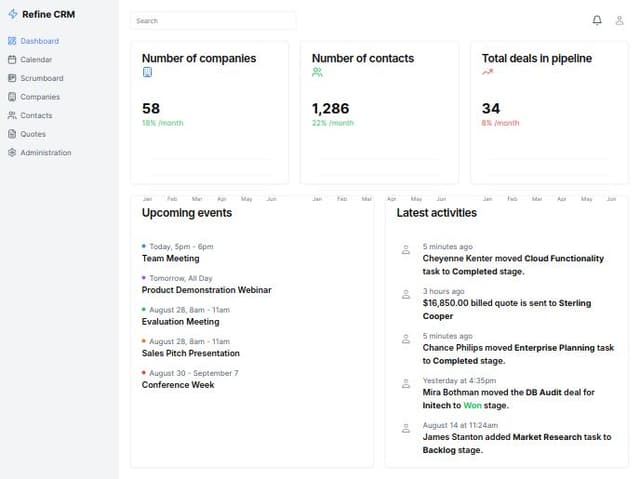
Task: Click green dot of Evaluation Meeting event
Action: [144, 309]
